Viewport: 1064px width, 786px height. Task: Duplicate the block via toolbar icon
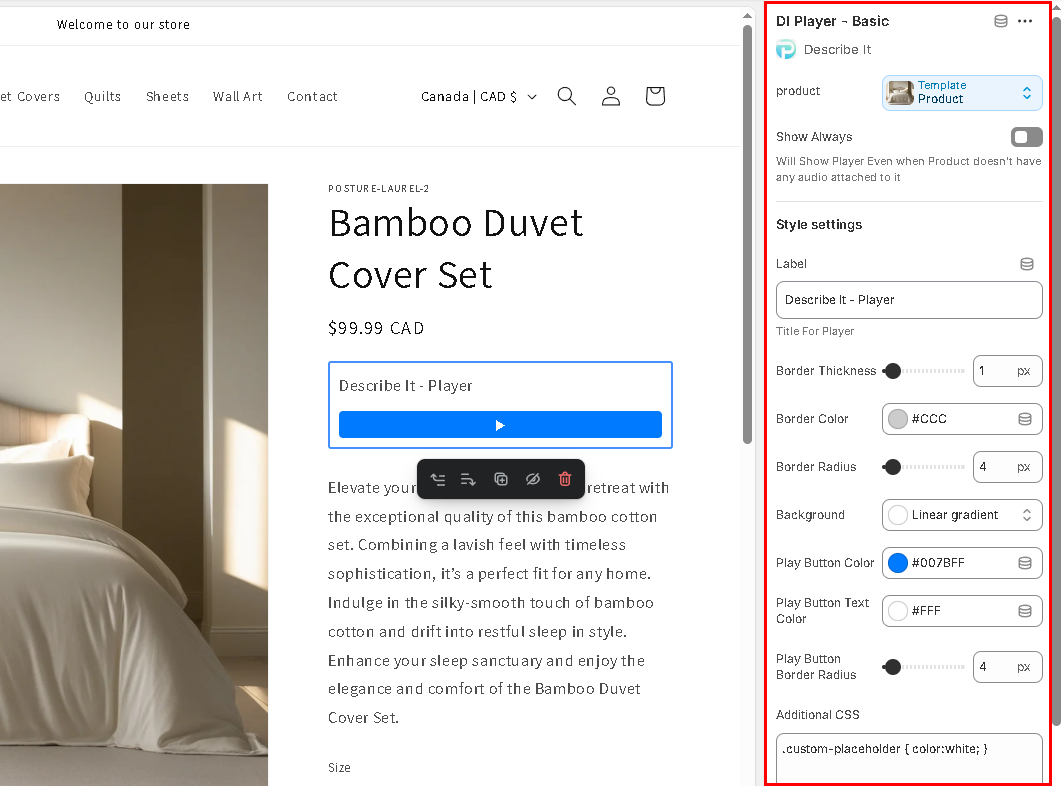coord(501,479)
